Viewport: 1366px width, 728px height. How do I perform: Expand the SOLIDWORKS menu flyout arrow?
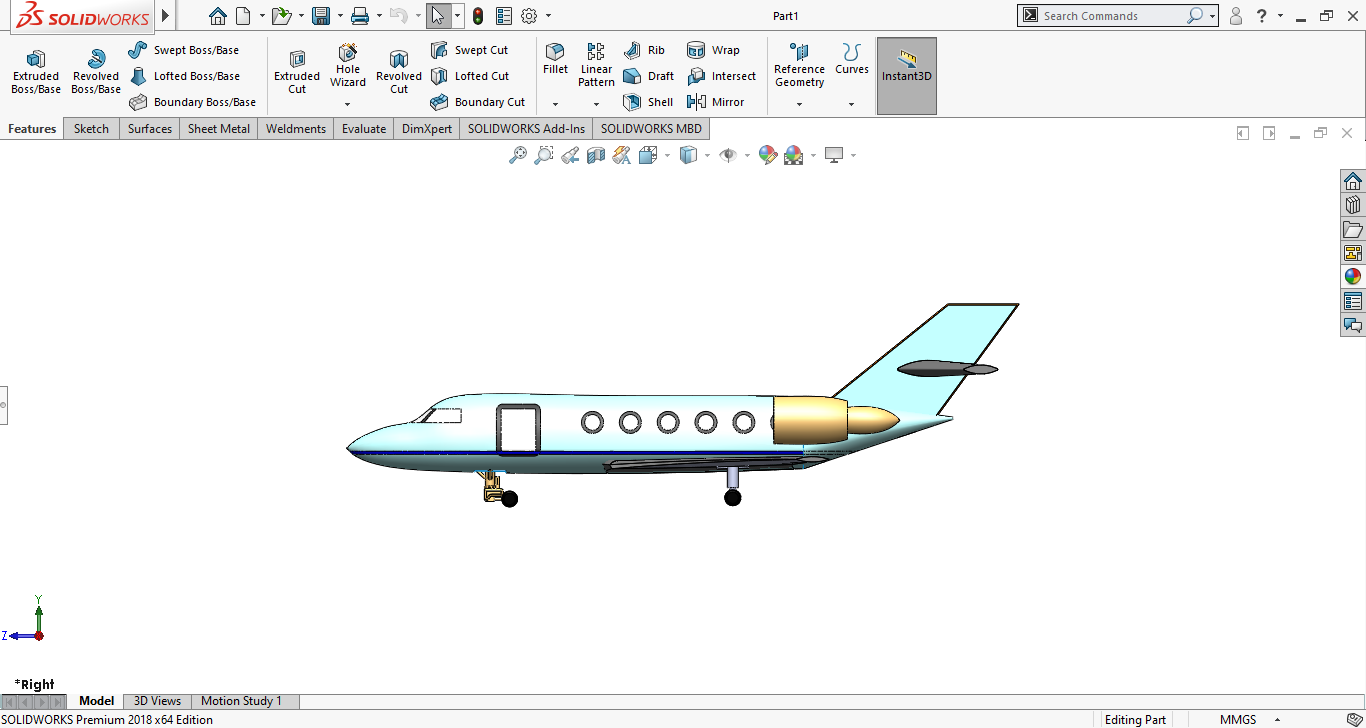[x=165, y=16]
